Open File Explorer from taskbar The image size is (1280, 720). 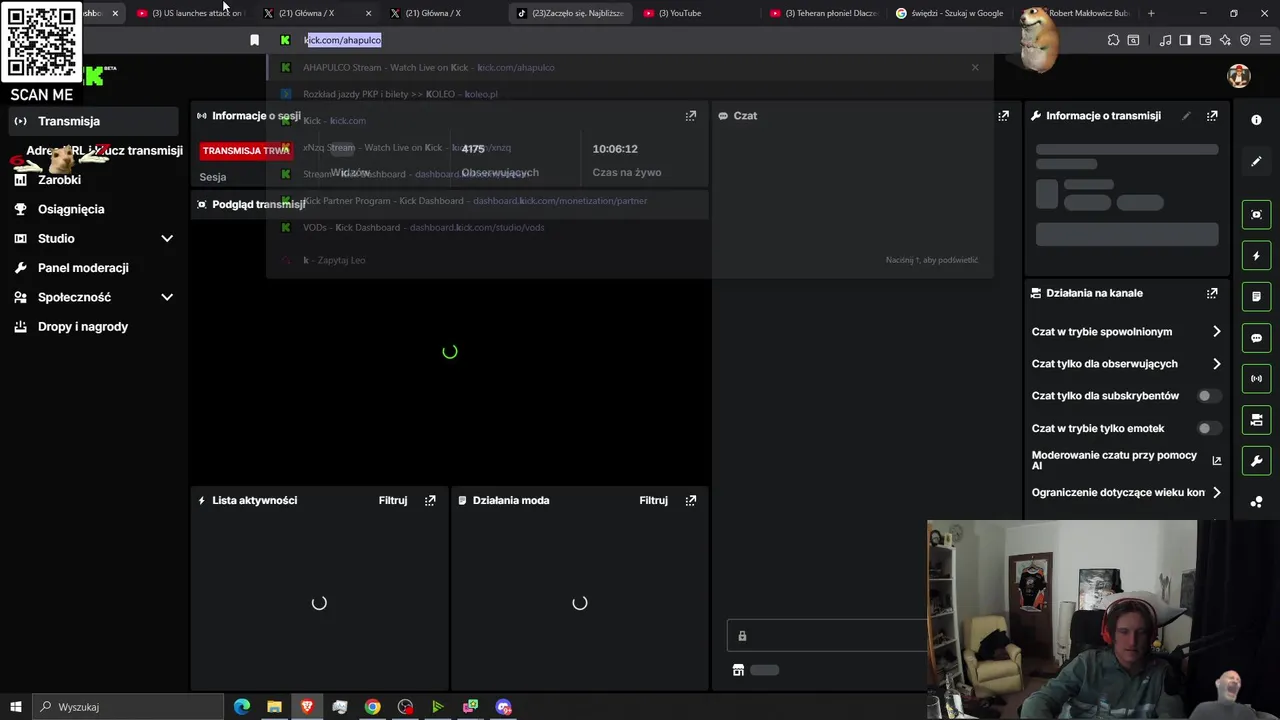pyautogui.click(x=274, y=707)
